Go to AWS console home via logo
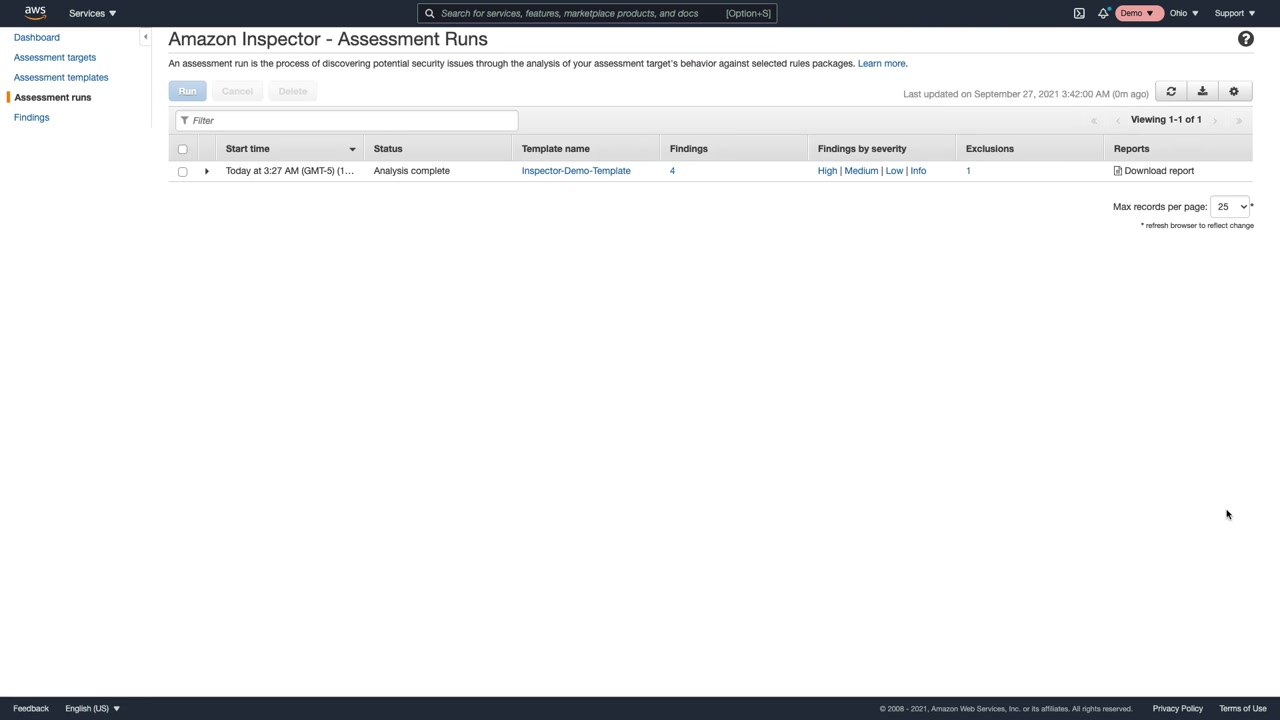The width and height of the screenshot is (1280, 720). pyautogui.click(x=35, y=13)
